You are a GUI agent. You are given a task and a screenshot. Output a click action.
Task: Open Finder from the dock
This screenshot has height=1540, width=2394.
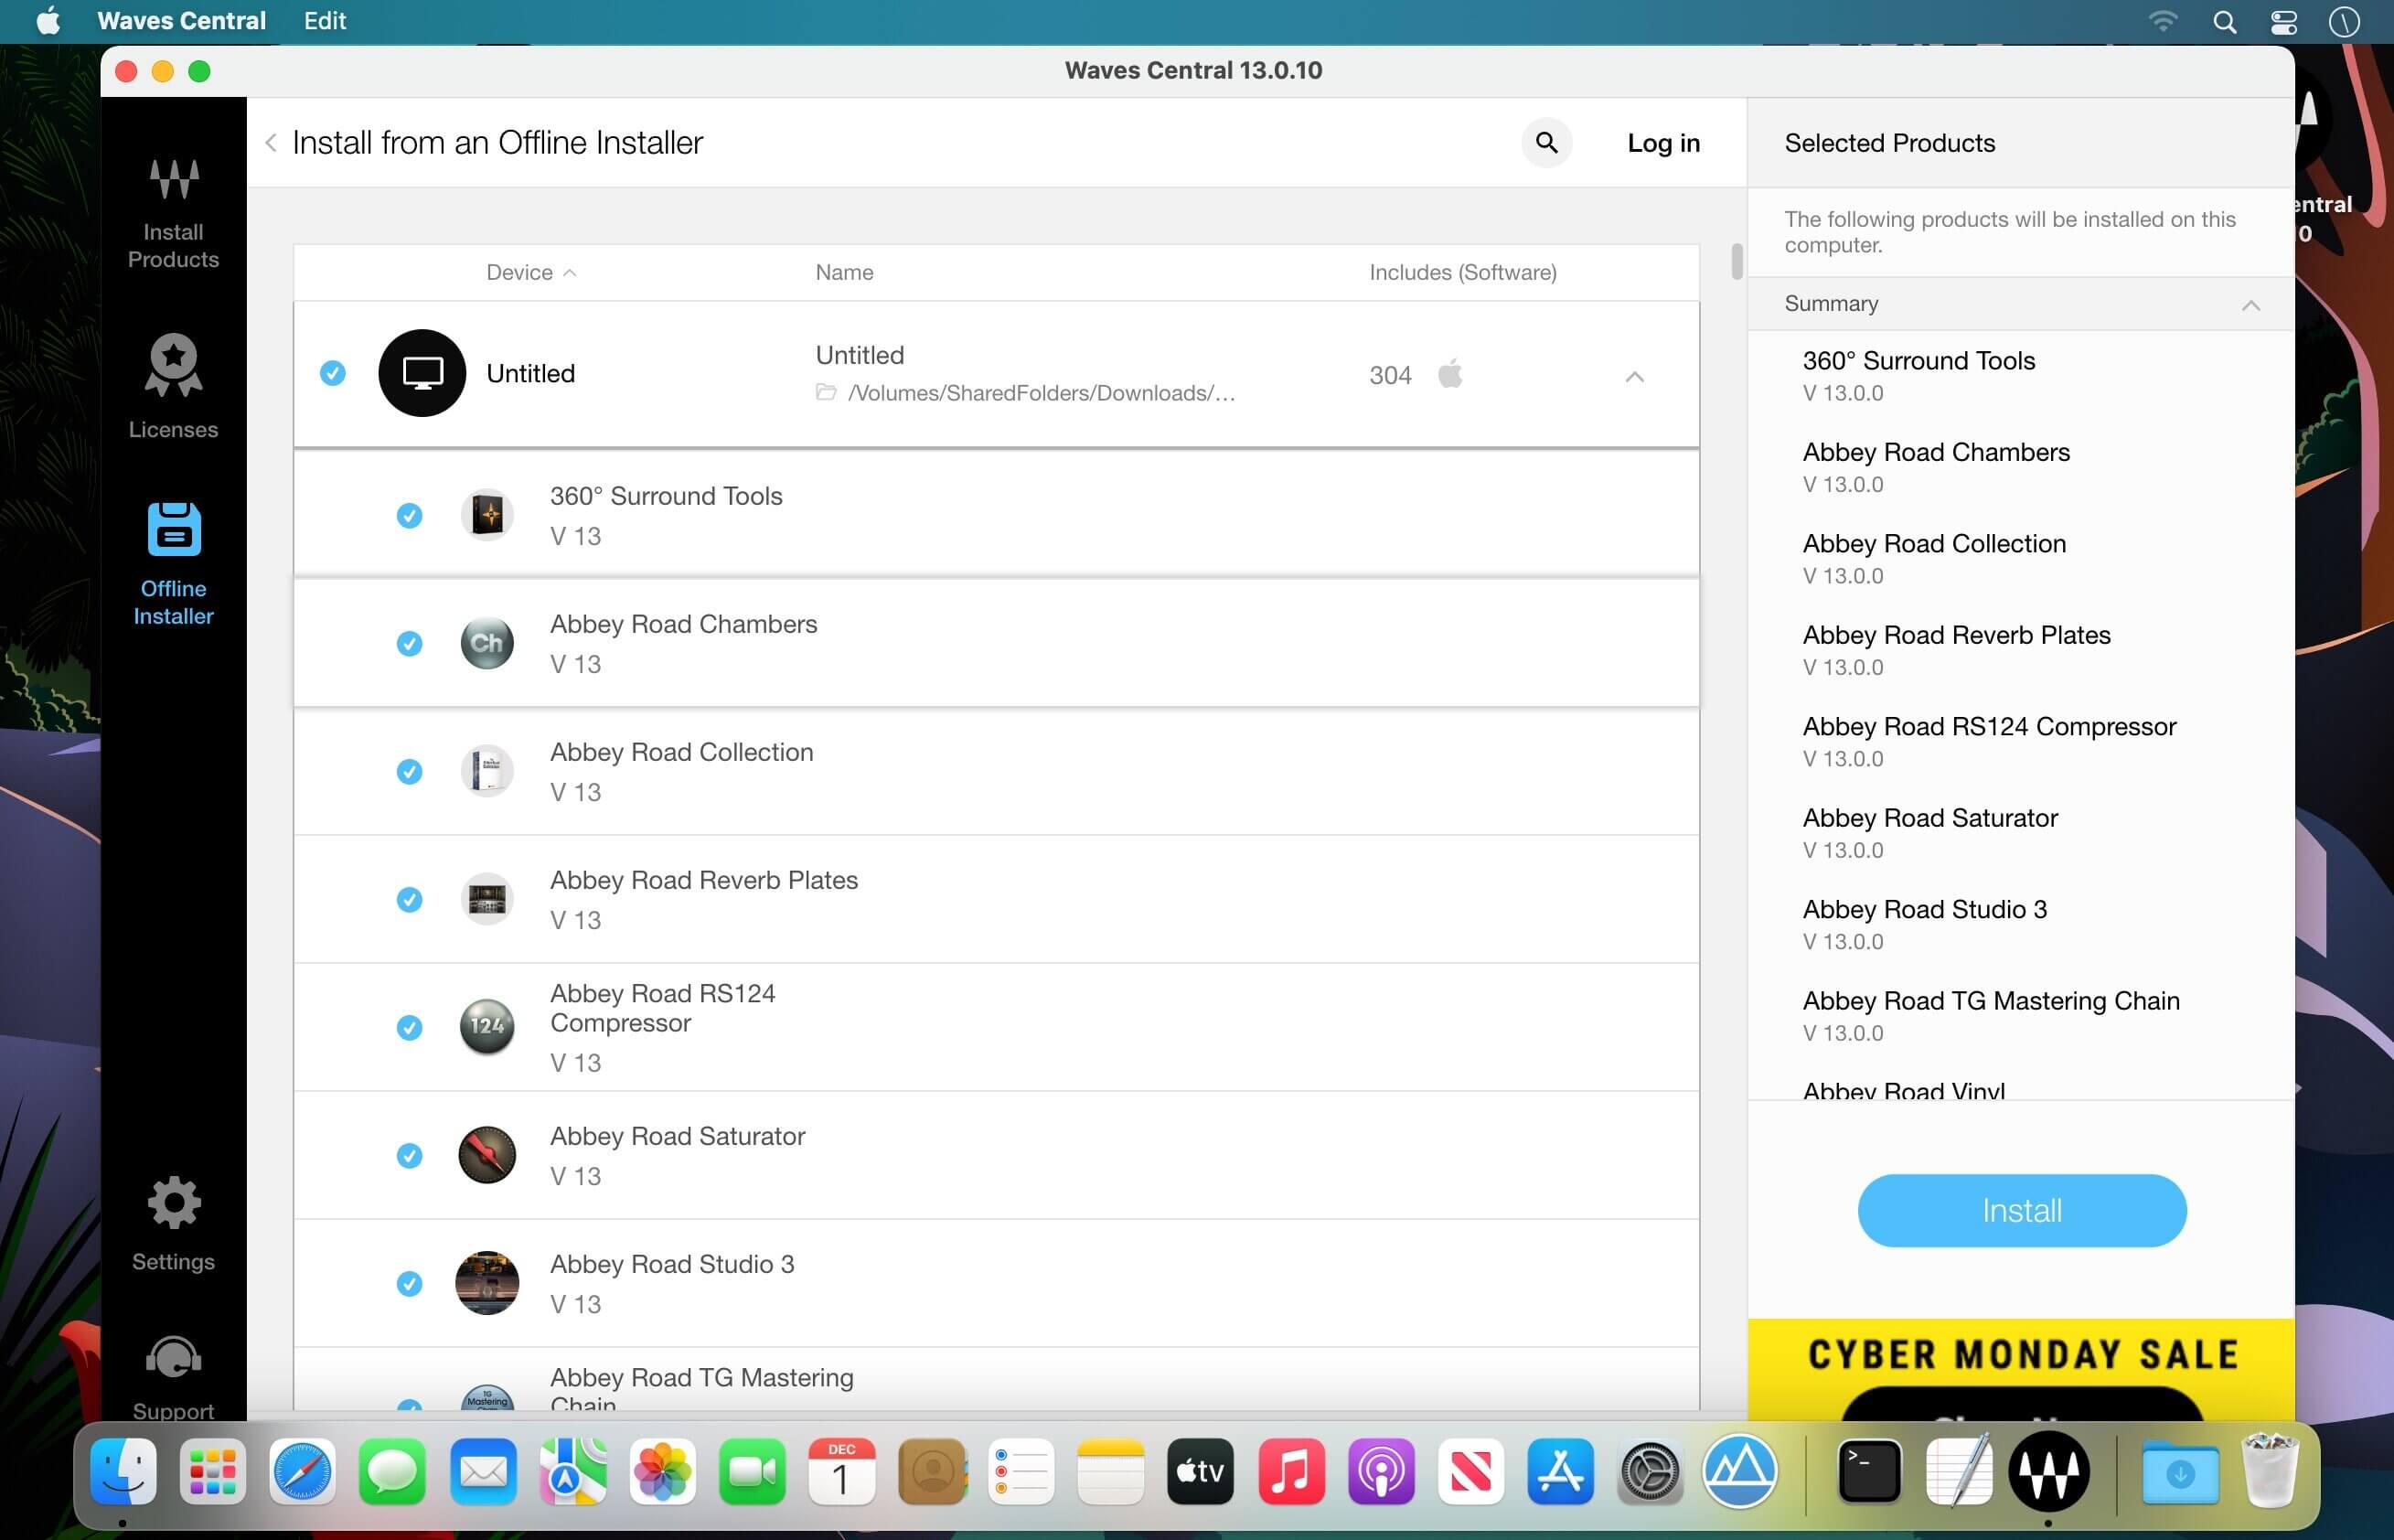click(x=124, y=1471)
